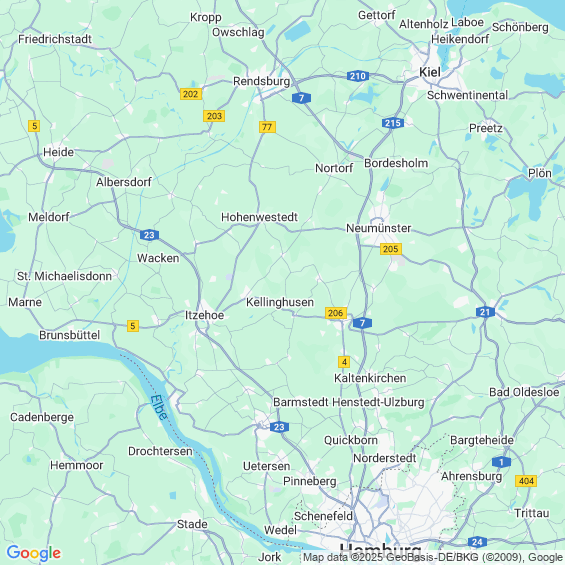
Task: Click the yellow 77 road marker
Action: [267, 127]
